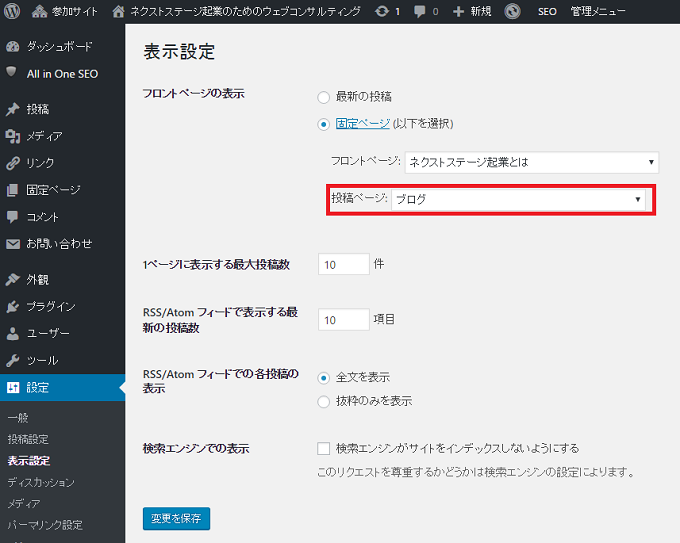Open 管理メニュー in admin bar
Screen dimensions: 680x543
[x=598, y=12]
